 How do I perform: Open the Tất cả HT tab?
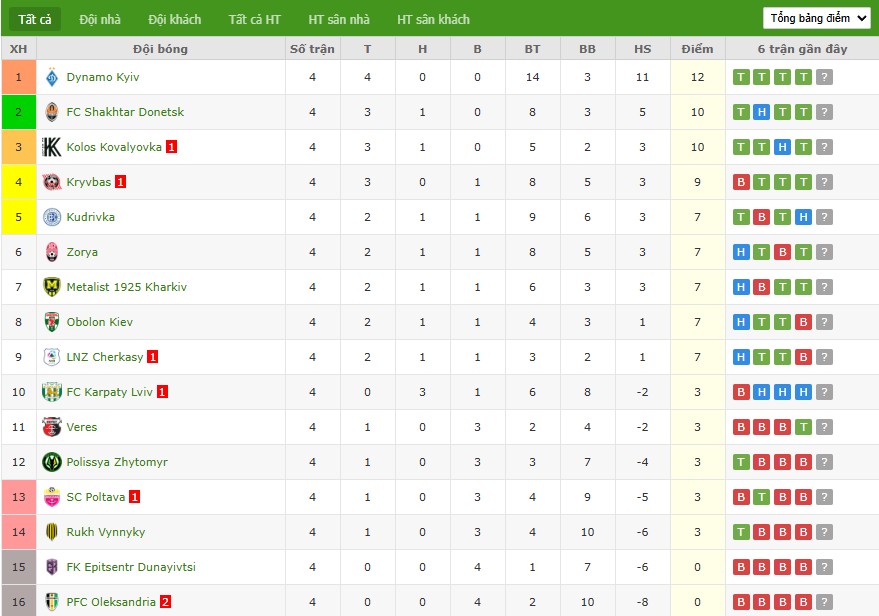(x=255, y=19)
